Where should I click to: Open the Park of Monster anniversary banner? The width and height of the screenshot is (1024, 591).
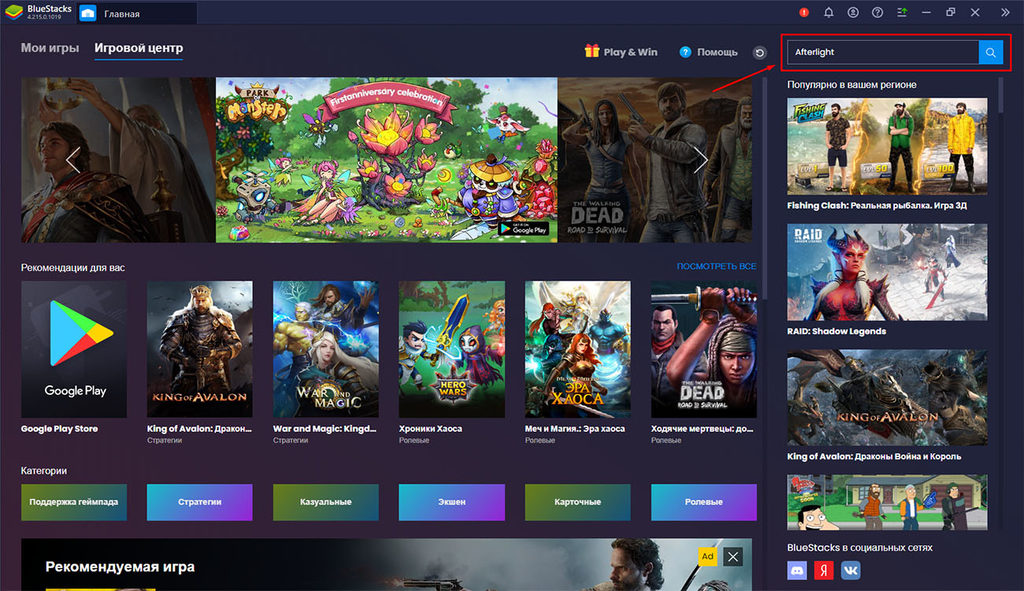[387, 160]
